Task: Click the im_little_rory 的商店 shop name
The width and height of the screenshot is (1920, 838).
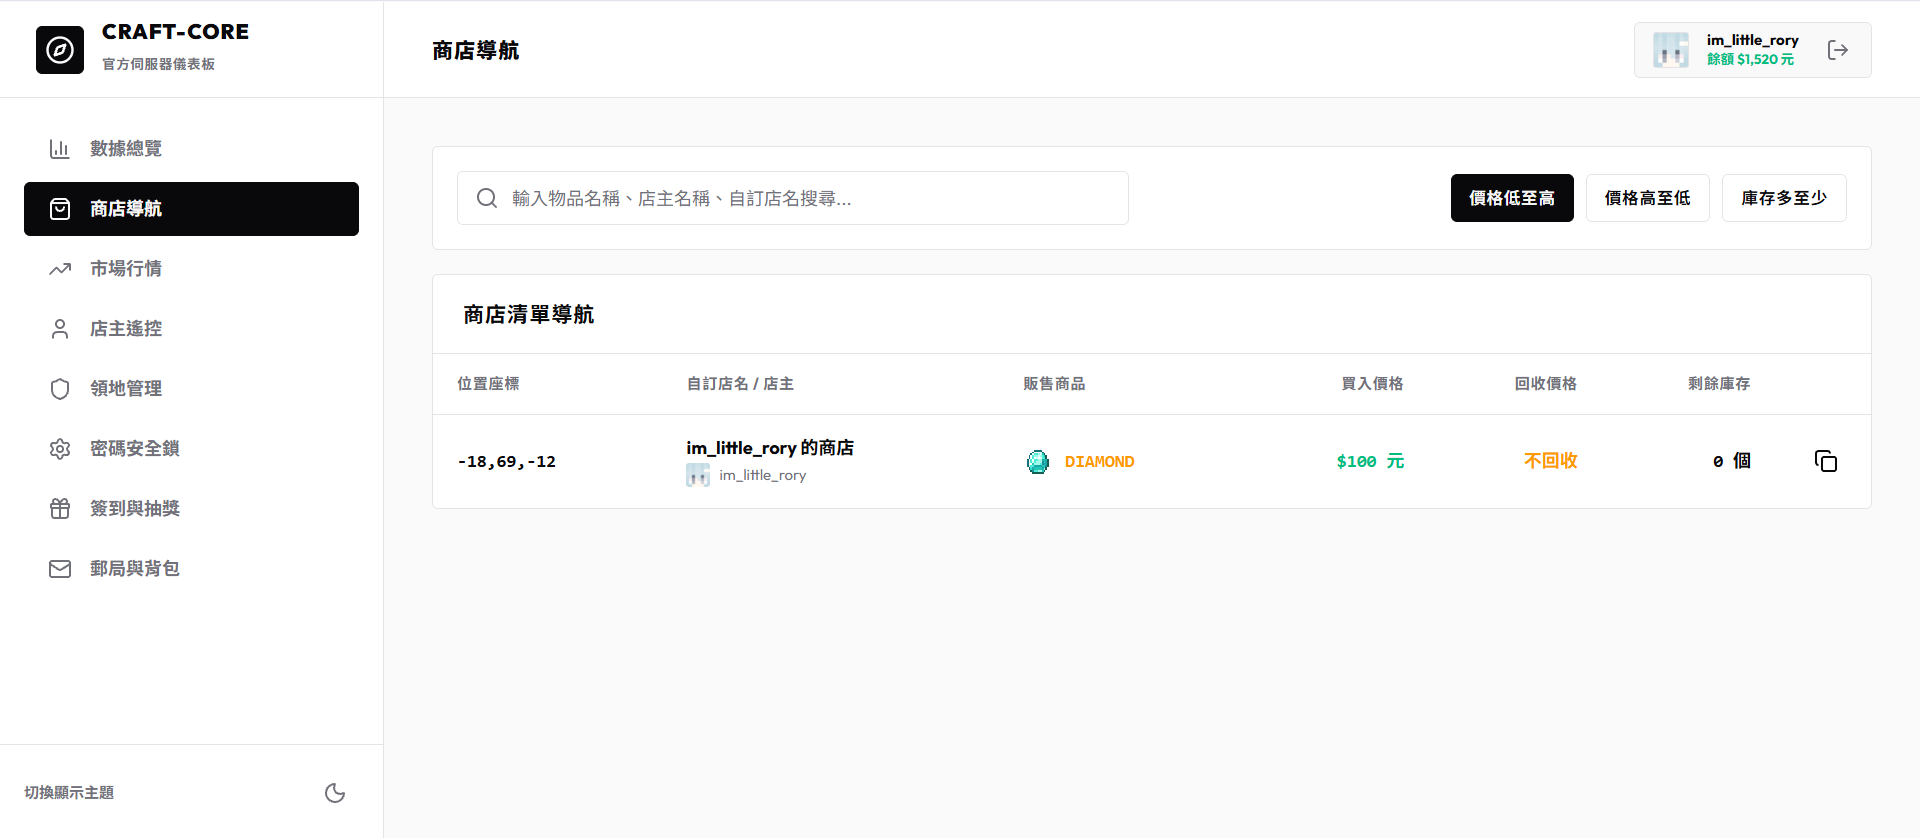Action: click(x=770, y=448)
